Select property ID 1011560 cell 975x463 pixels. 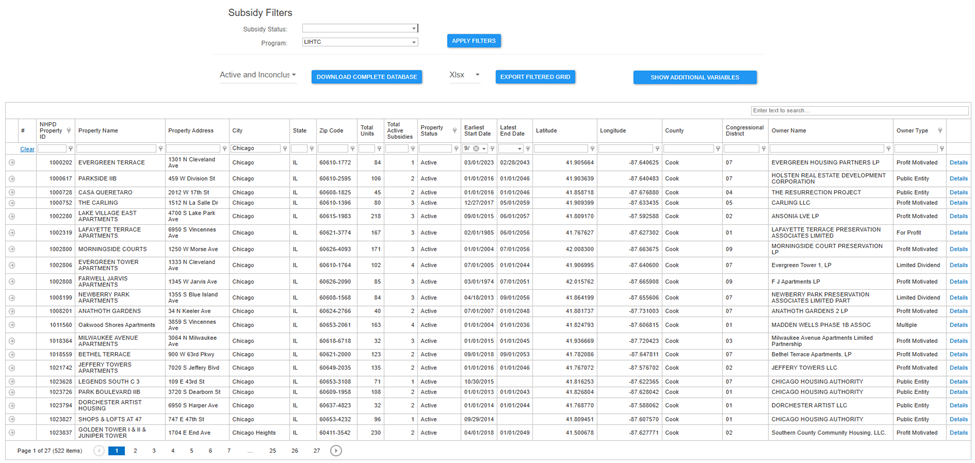(55, 325)
